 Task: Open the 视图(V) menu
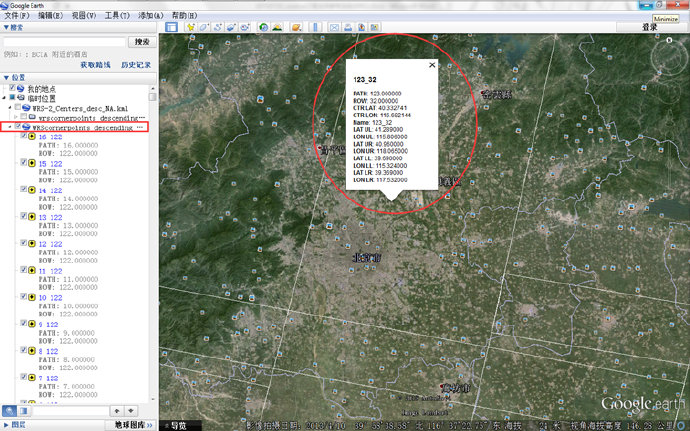84,15
